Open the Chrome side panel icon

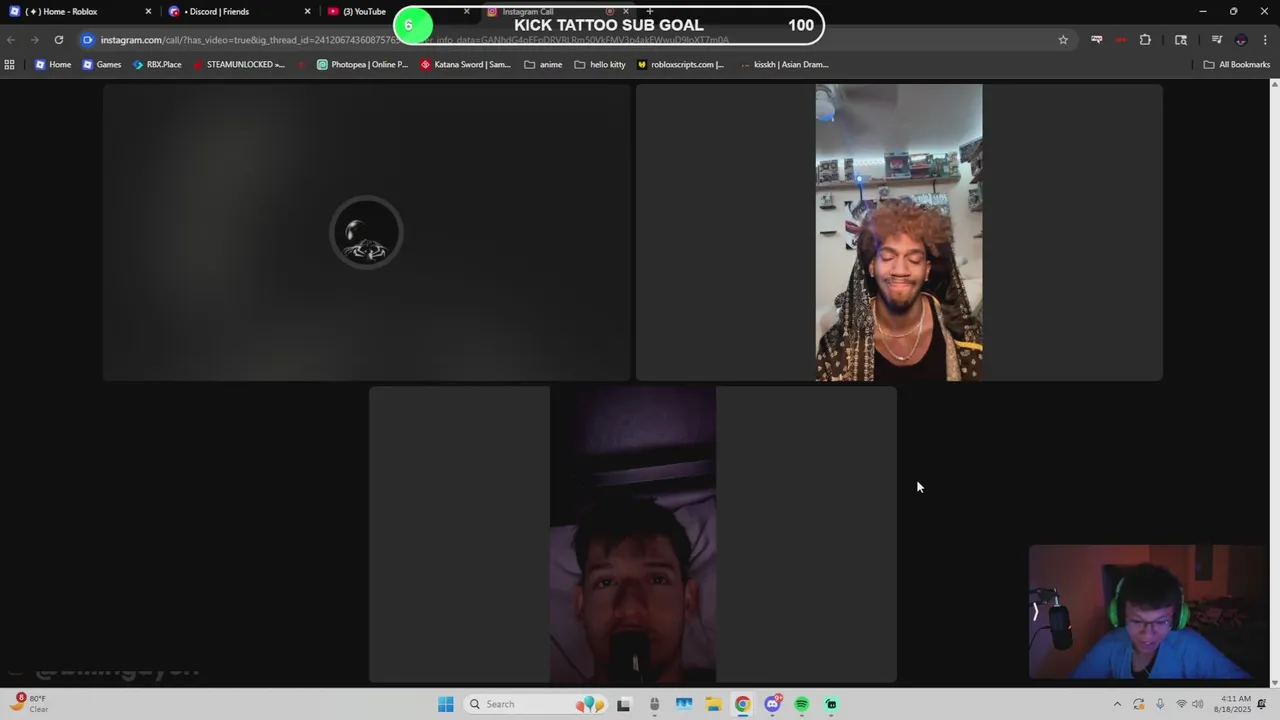1181,40
